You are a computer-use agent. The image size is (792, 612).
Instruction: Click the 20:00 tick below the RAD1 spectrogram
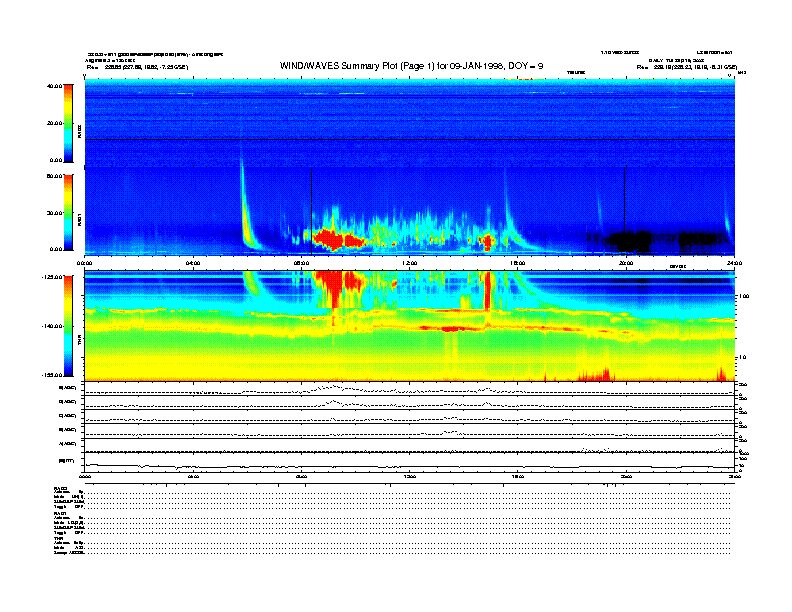click(x=626, y=263)
